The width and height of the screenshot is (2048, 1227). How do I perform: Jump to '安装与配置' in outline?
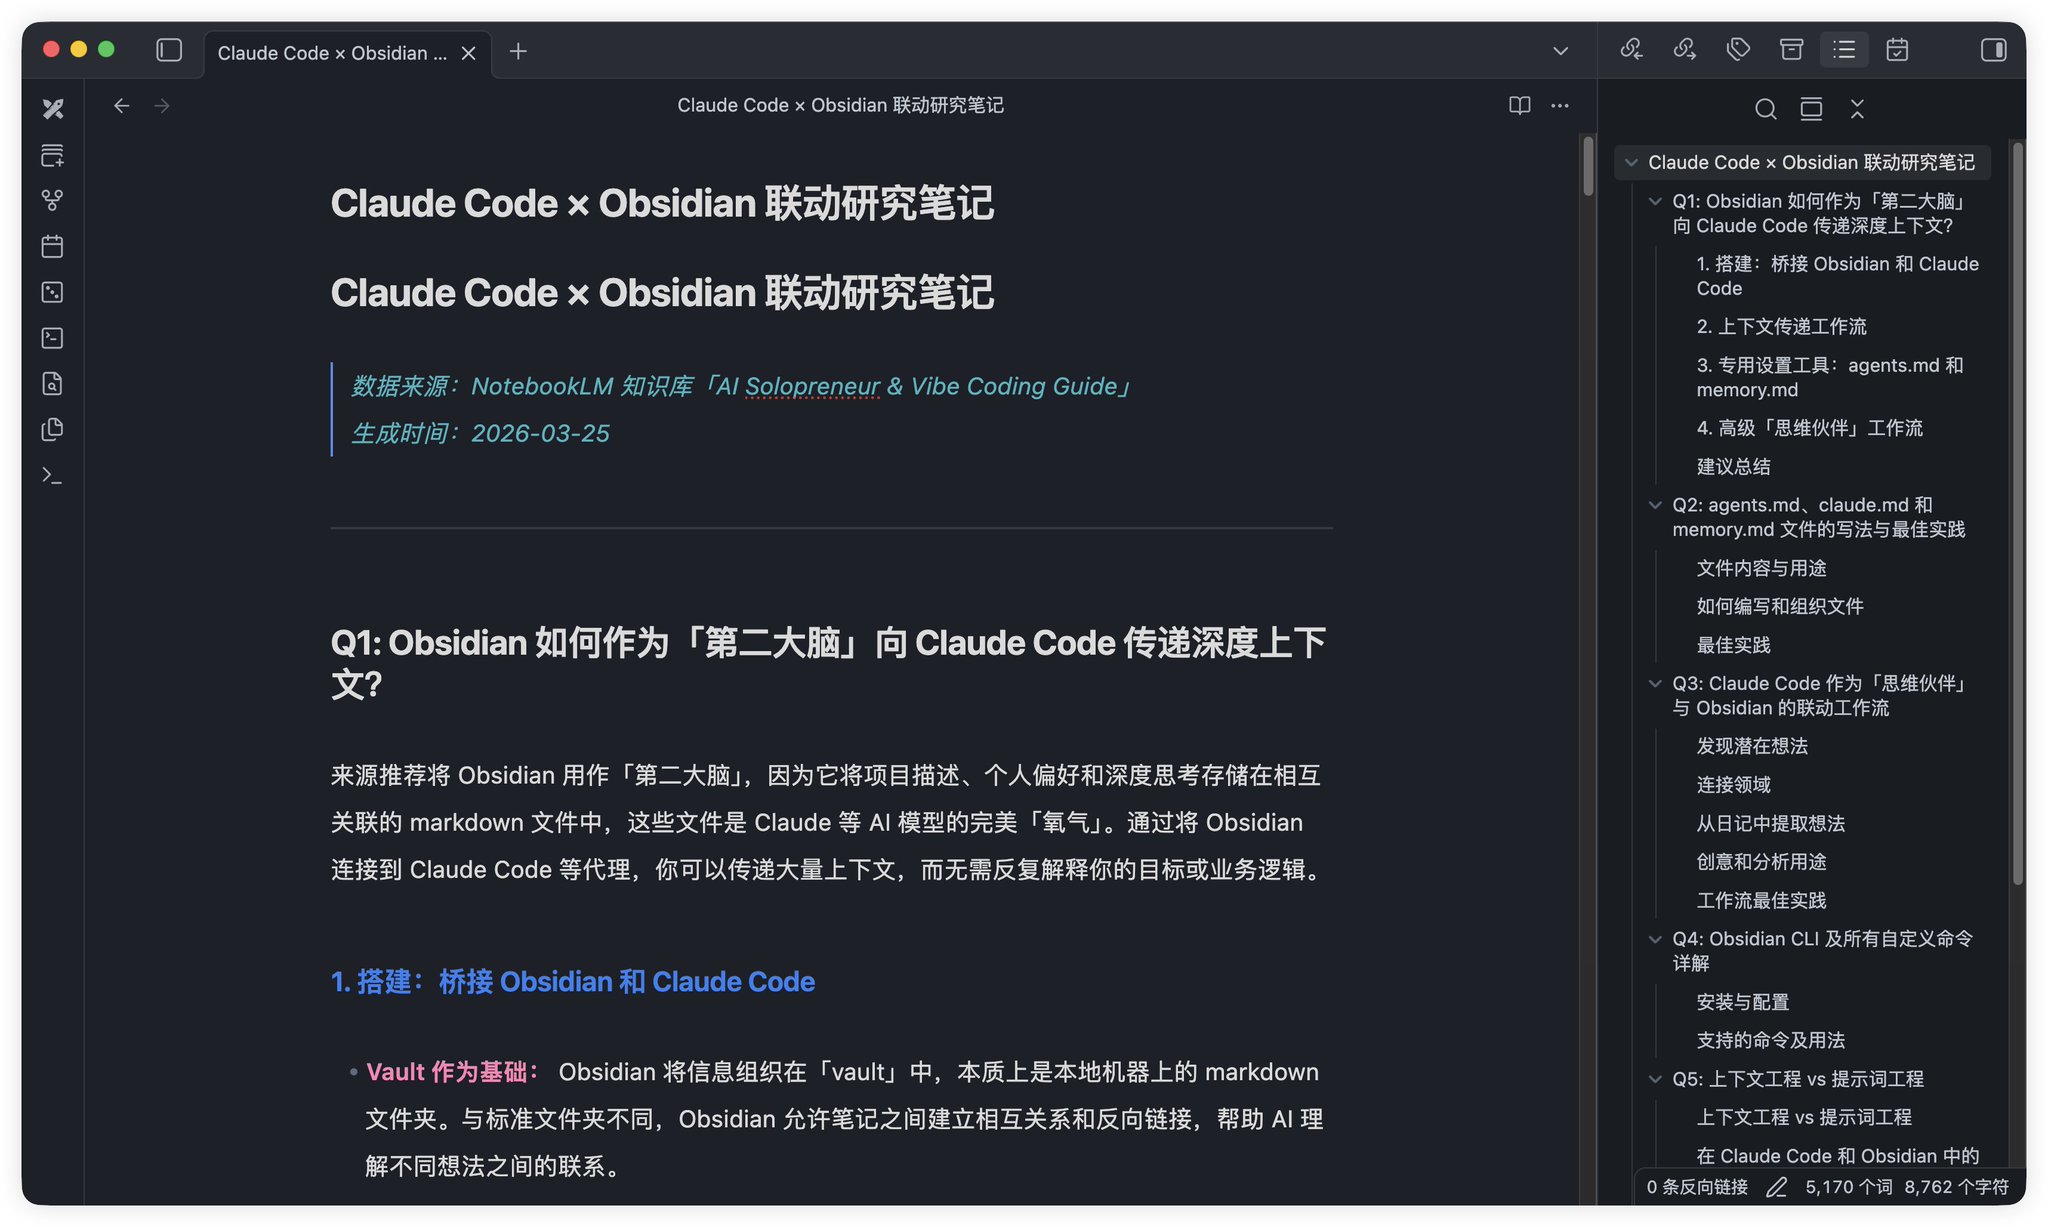pos(1742,1002)
